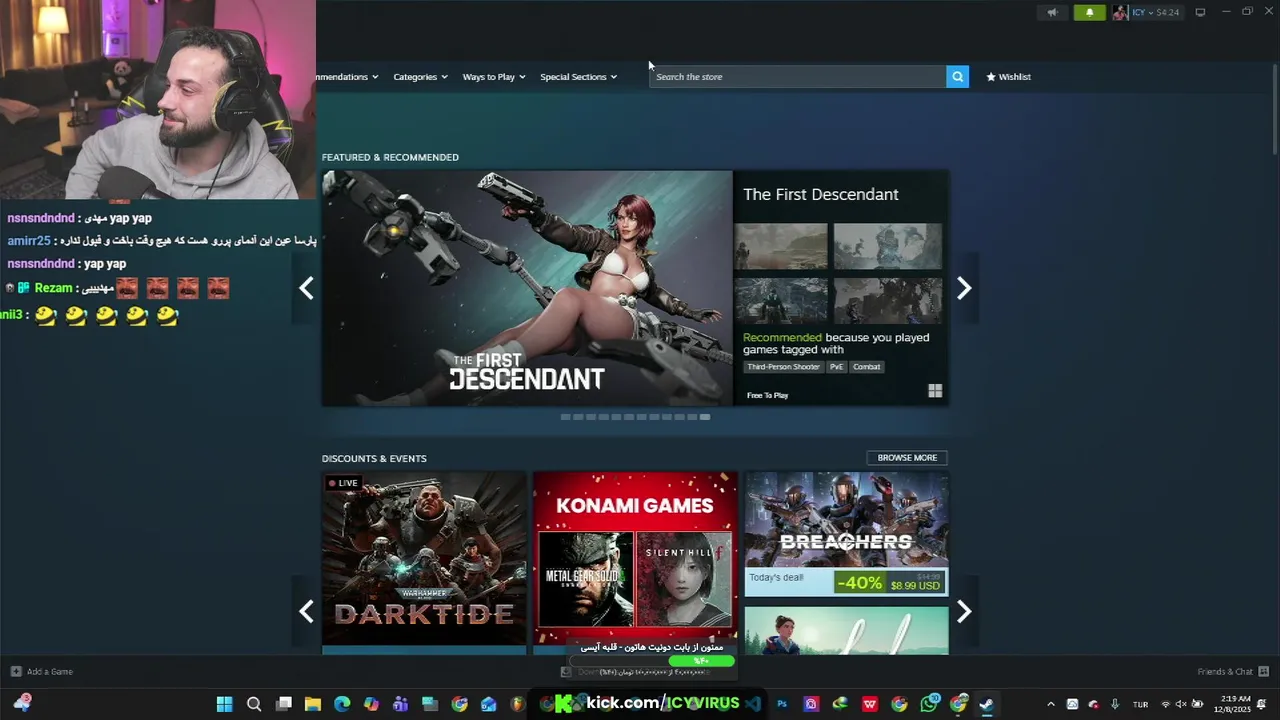Click the ICY profile avatar

1120,12
